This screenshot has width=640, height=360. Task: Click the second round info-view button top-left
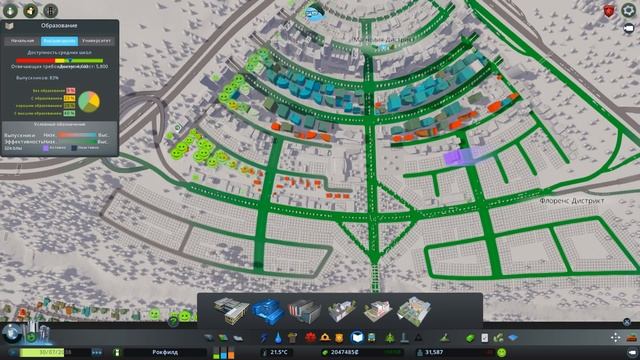(31, 11)
